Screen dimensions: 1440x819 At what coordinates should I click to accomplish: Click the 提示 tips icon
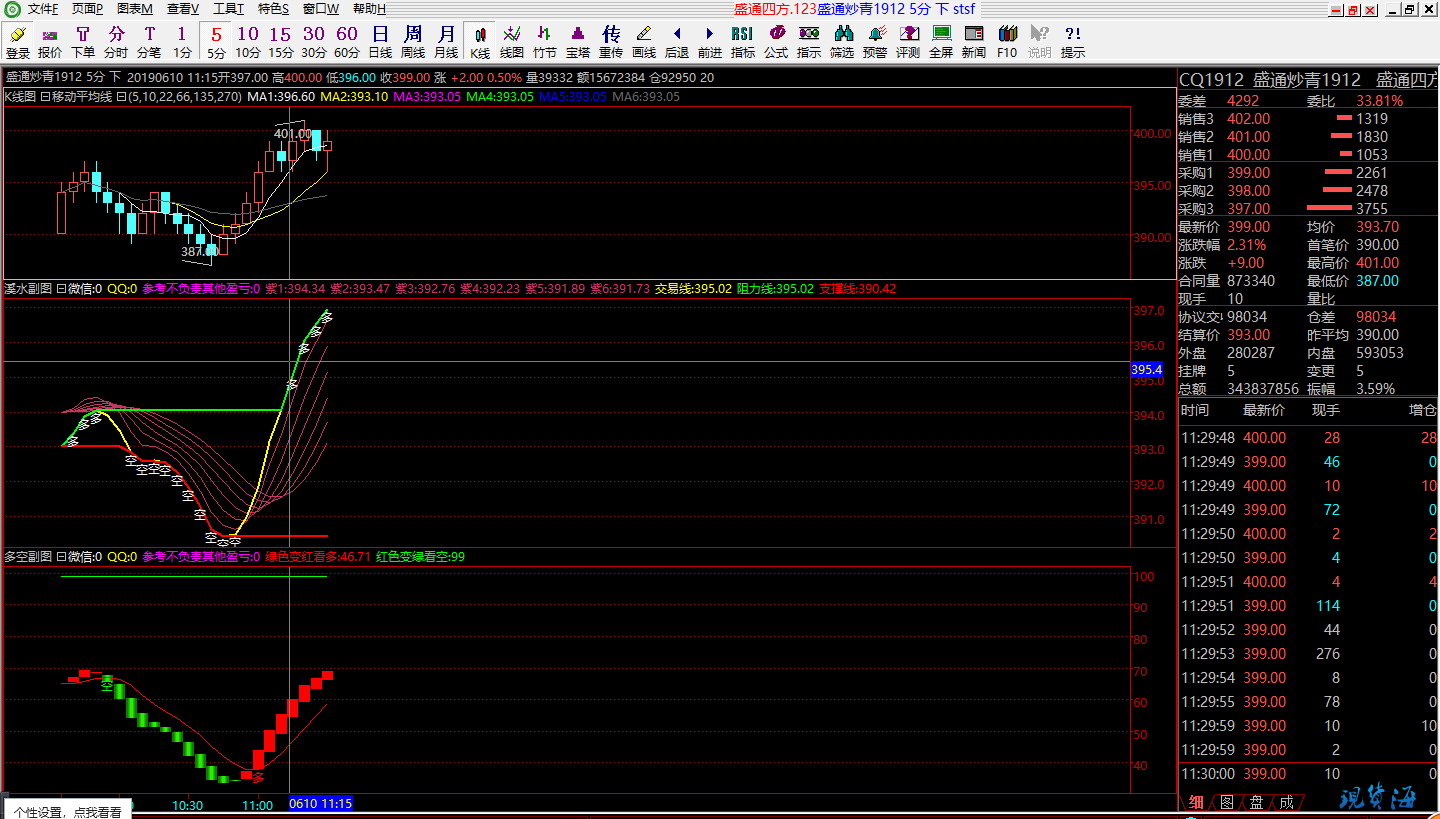[1073, 42]
